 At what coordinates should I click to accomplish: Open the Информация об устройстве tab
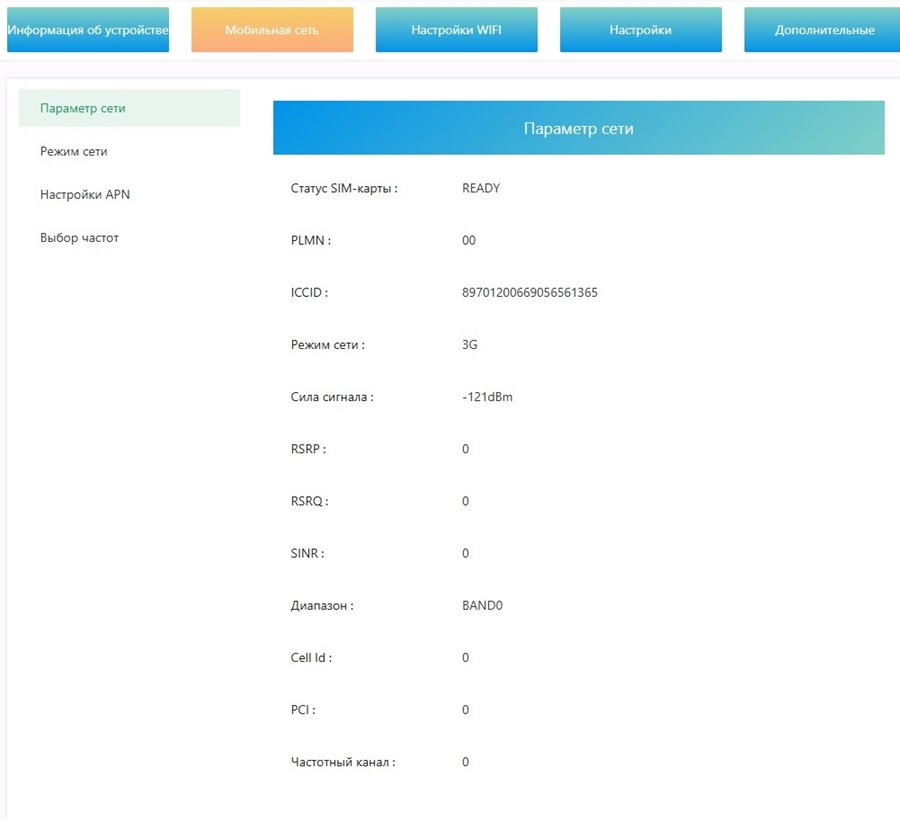coord(88,30)
